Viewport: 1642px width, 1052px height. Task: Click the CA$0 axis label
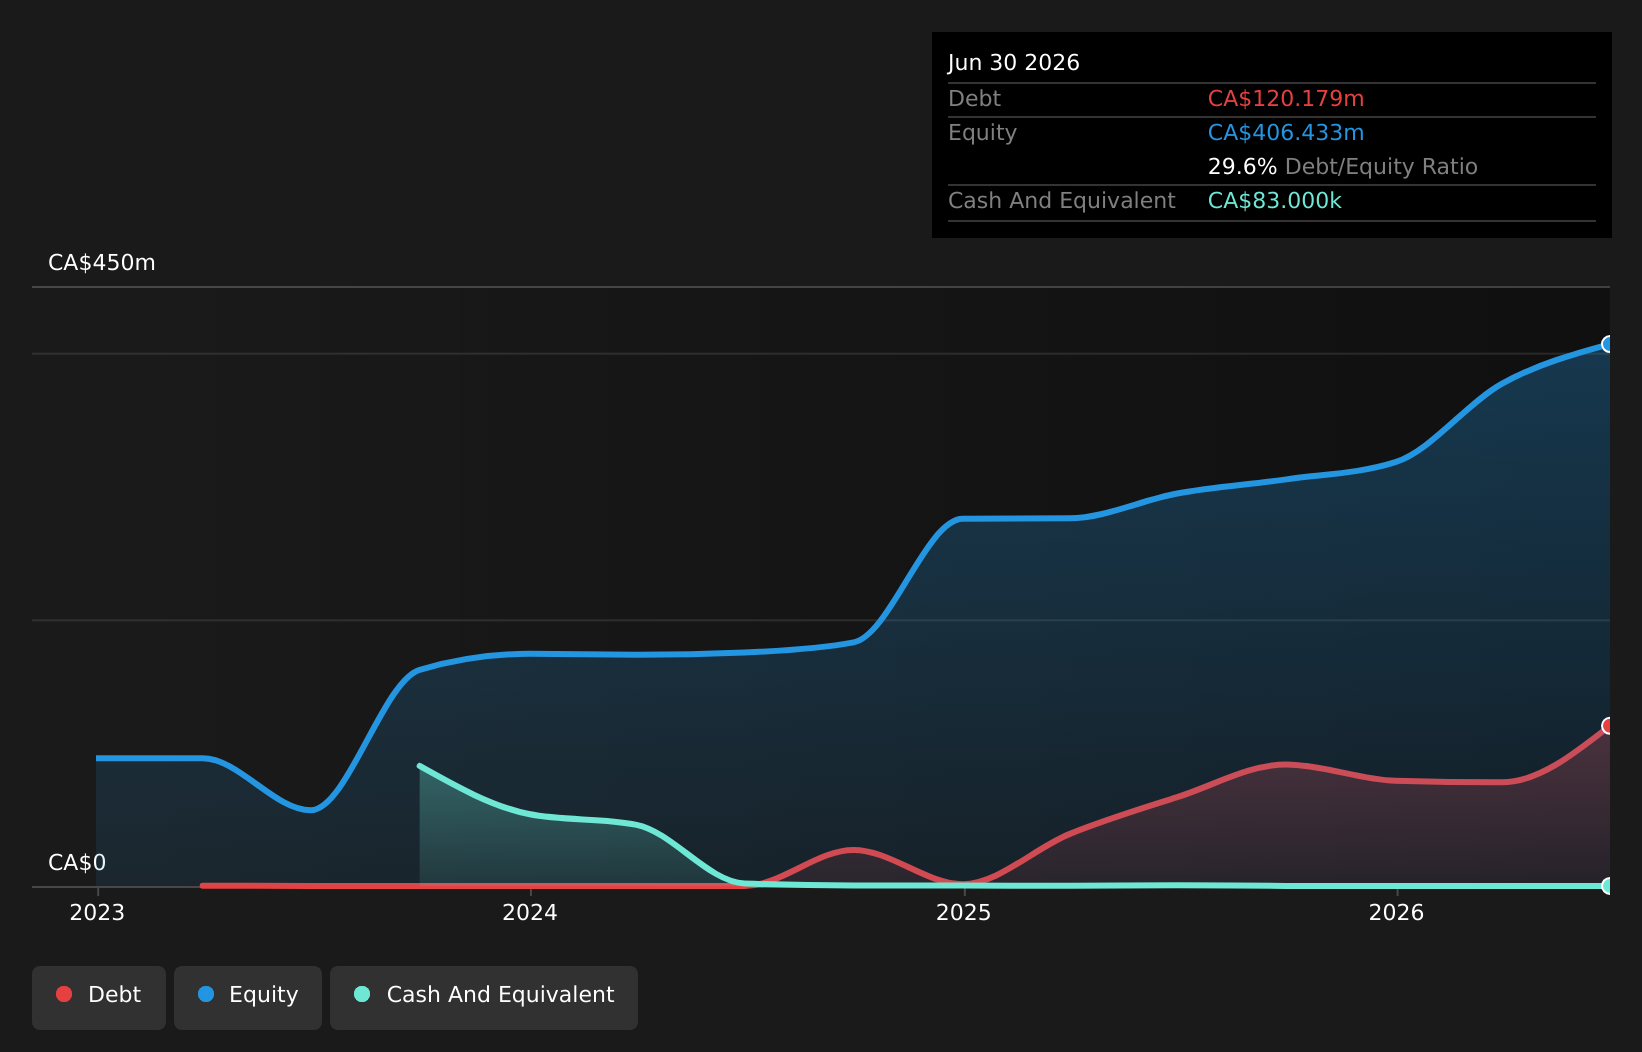pyautogui.click(x=77, y=863)
